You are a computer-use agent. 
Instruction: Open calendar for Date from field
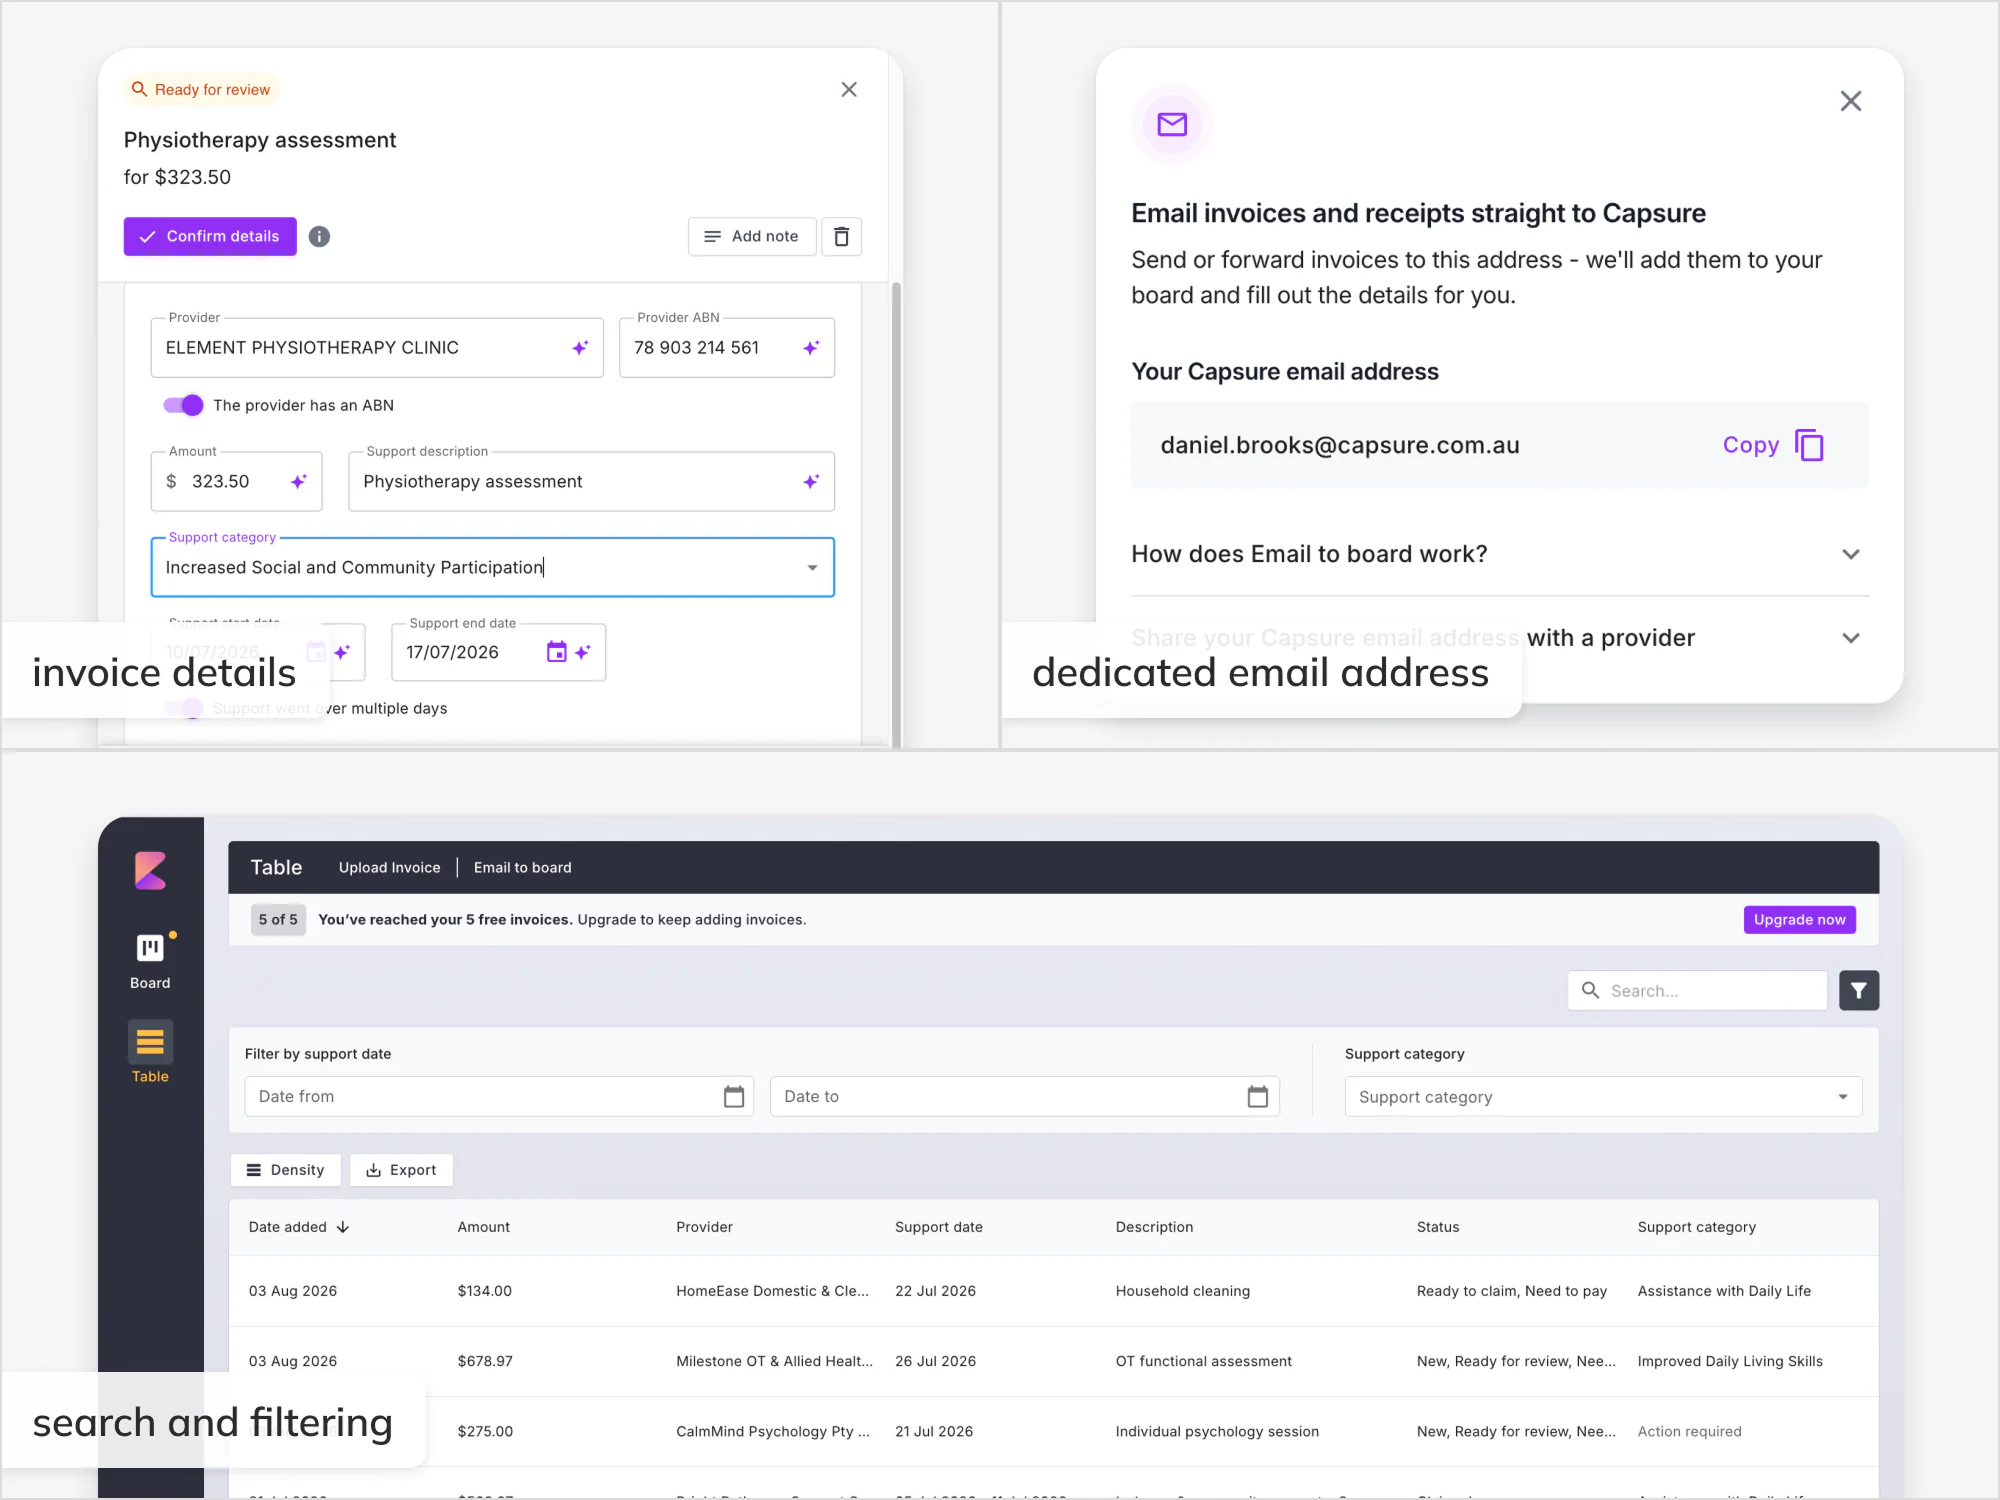pyautogui.click(x=734, y=1097)
